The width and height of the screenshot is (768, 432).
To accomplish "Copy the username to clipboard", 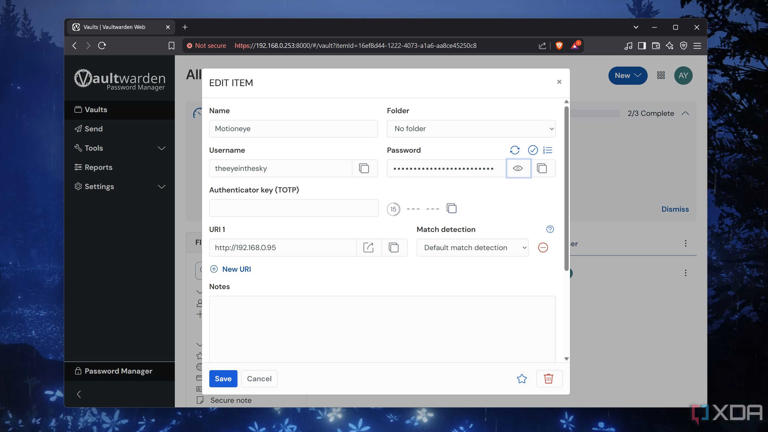I will tap(364, 169).
